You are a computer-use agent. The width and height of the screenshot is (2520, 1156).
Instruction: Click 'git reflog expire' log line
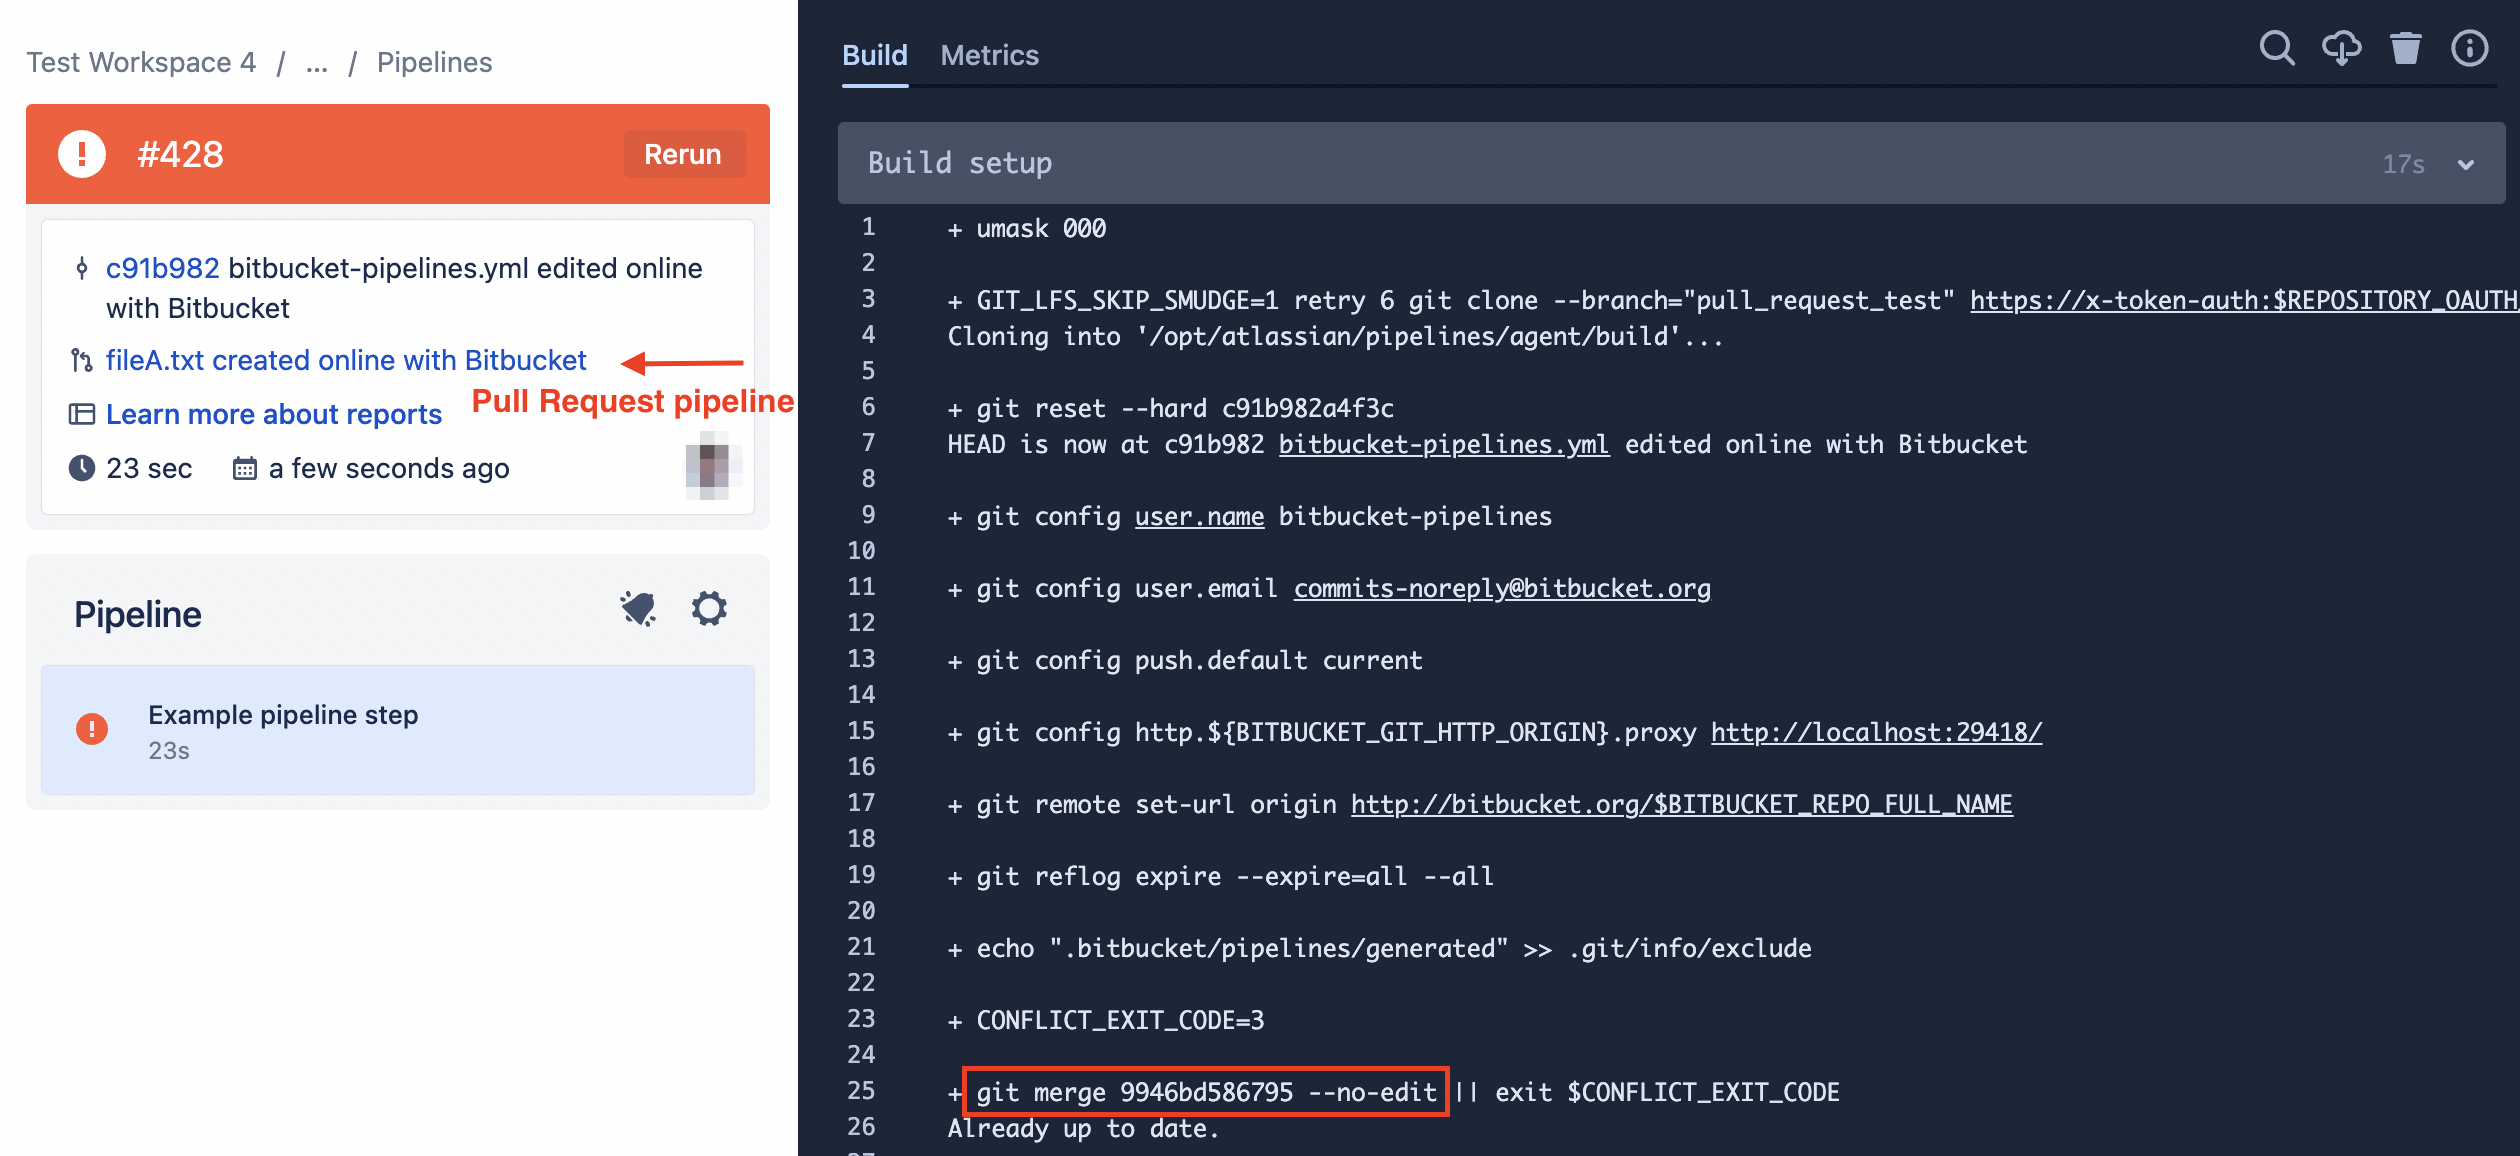(1221, 876)
